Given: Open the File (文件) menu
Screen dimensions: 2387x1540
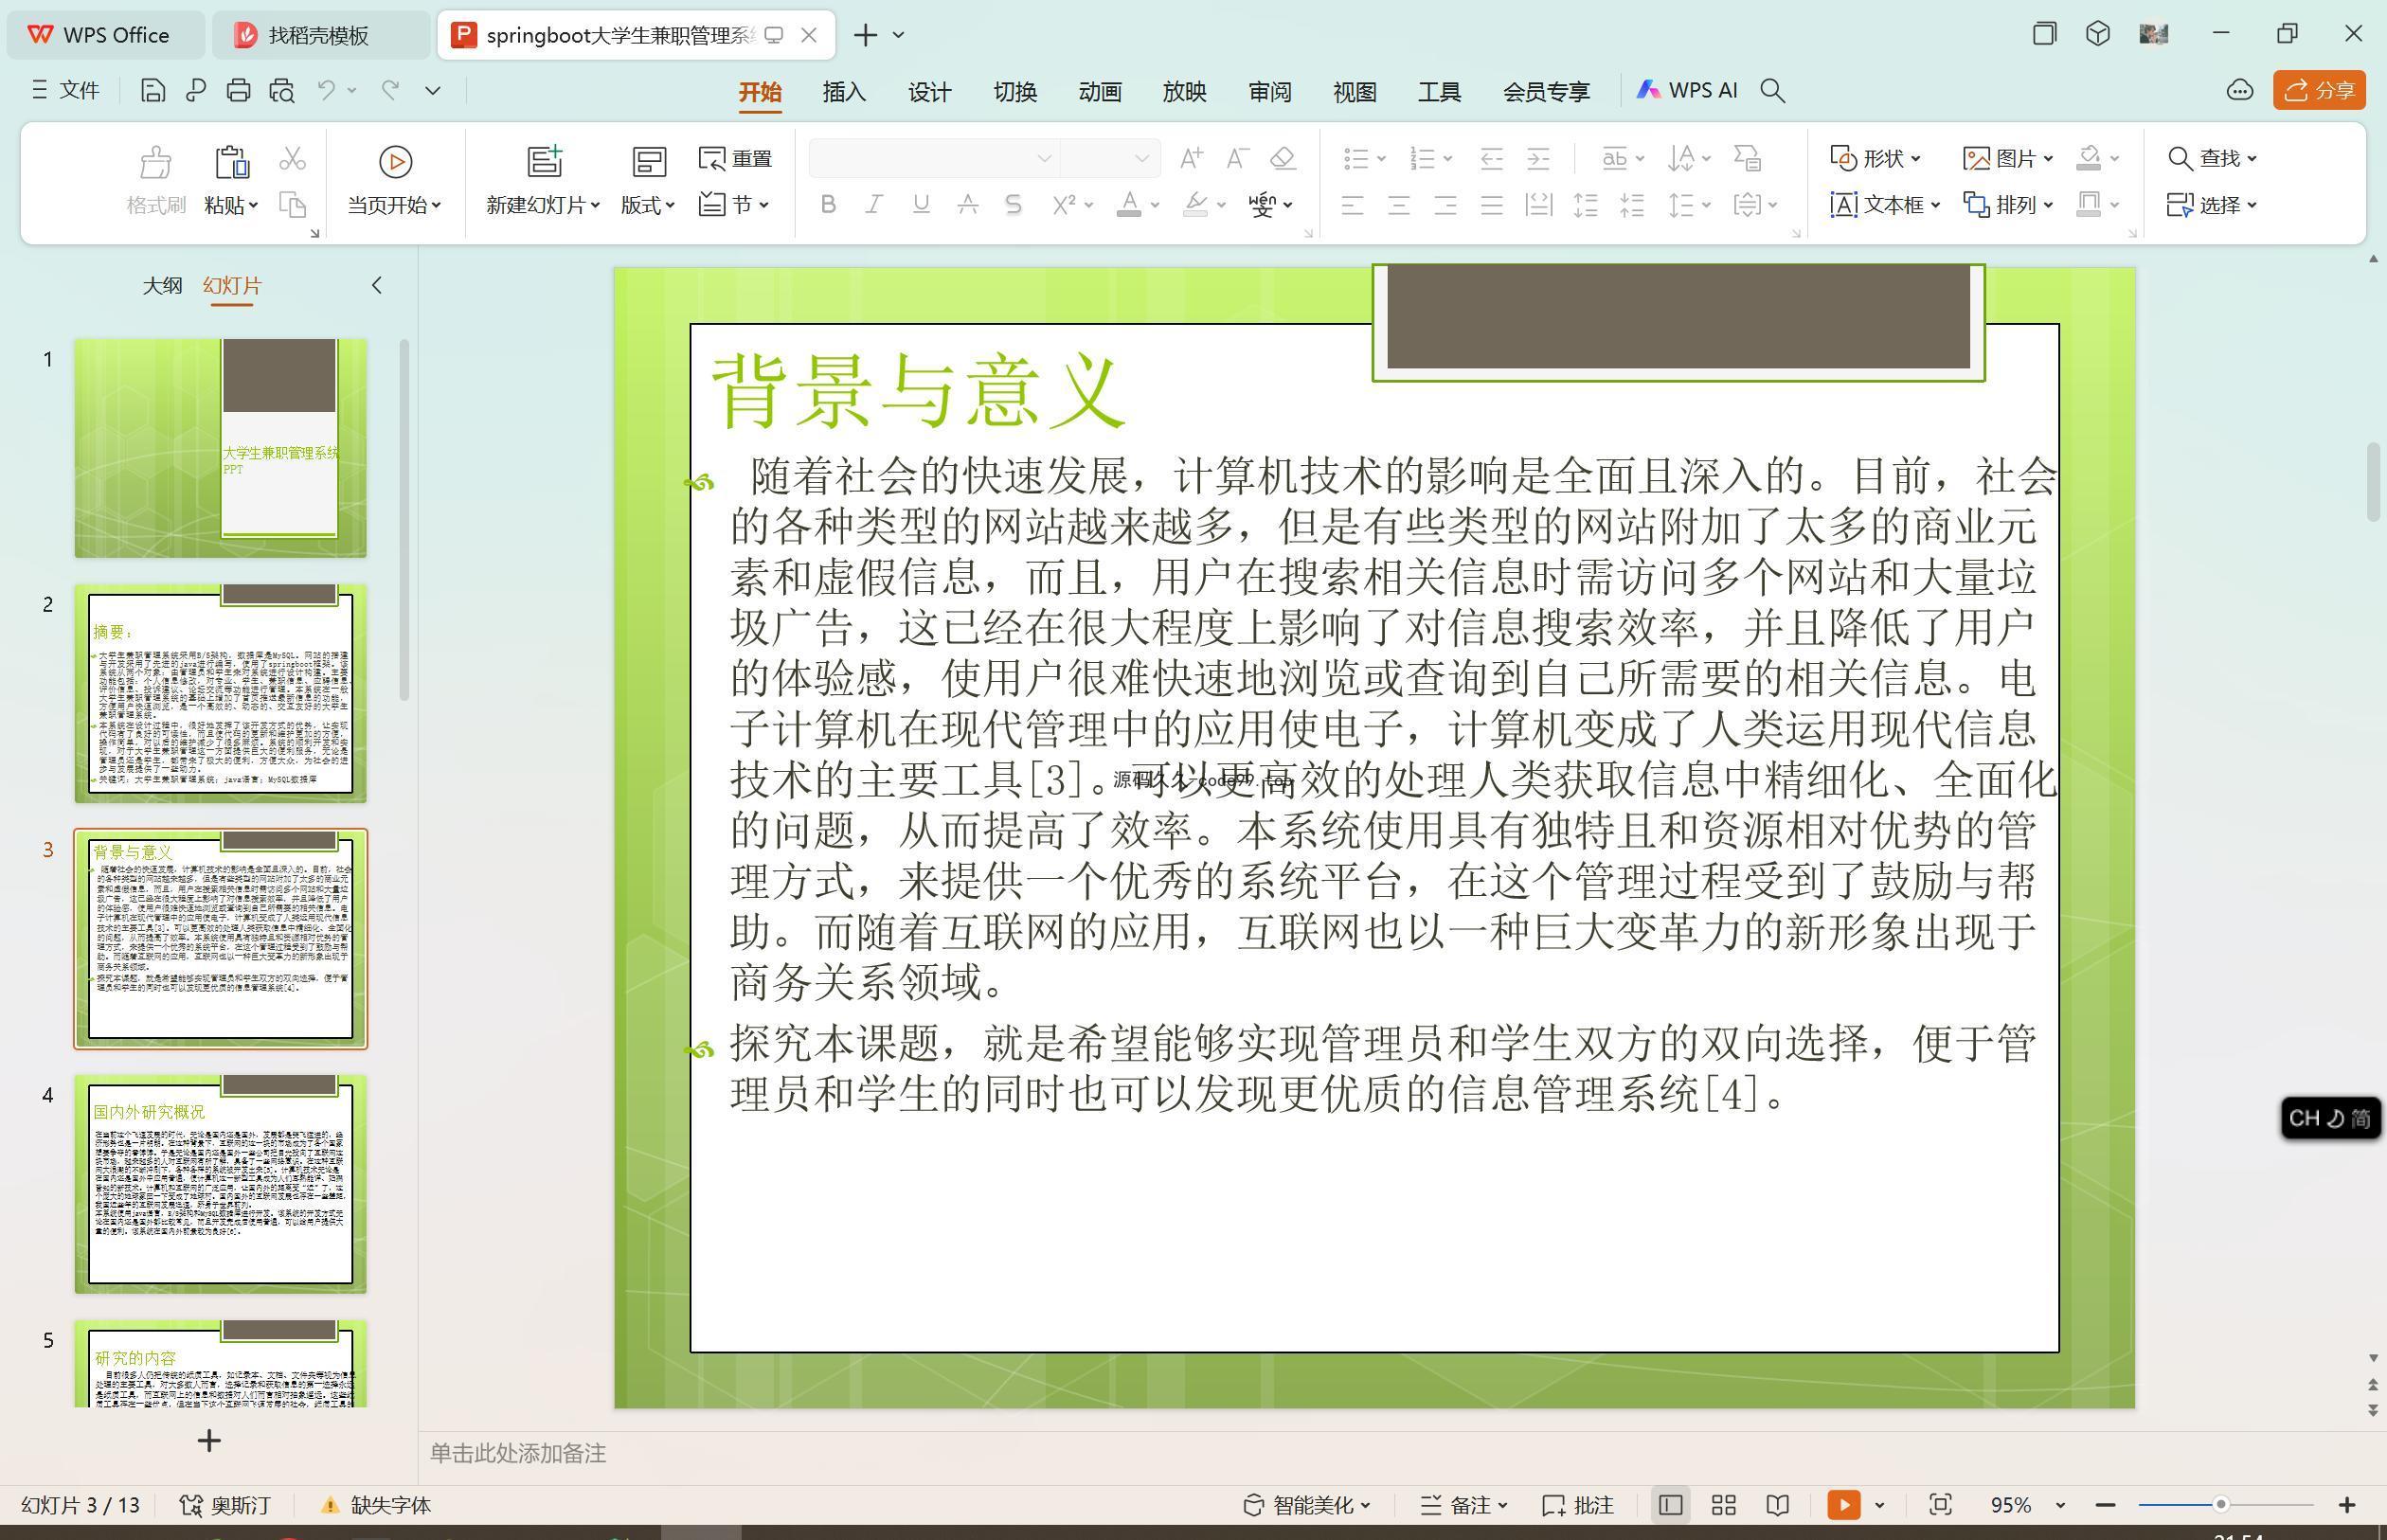Looking at the screenshot, I should point(66,91).
